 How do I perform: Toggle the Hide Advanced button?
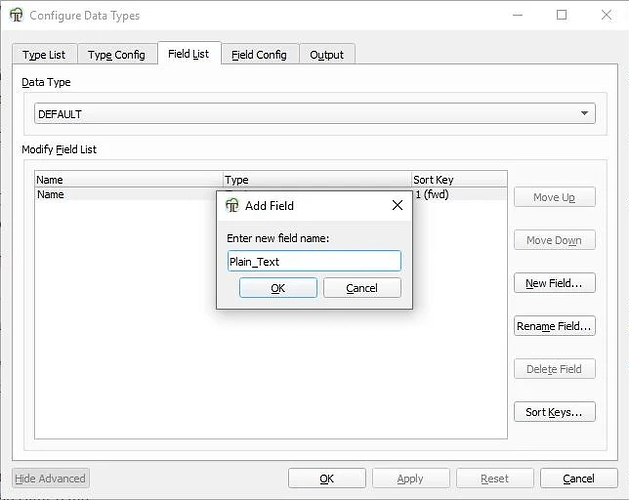point(52,479)
